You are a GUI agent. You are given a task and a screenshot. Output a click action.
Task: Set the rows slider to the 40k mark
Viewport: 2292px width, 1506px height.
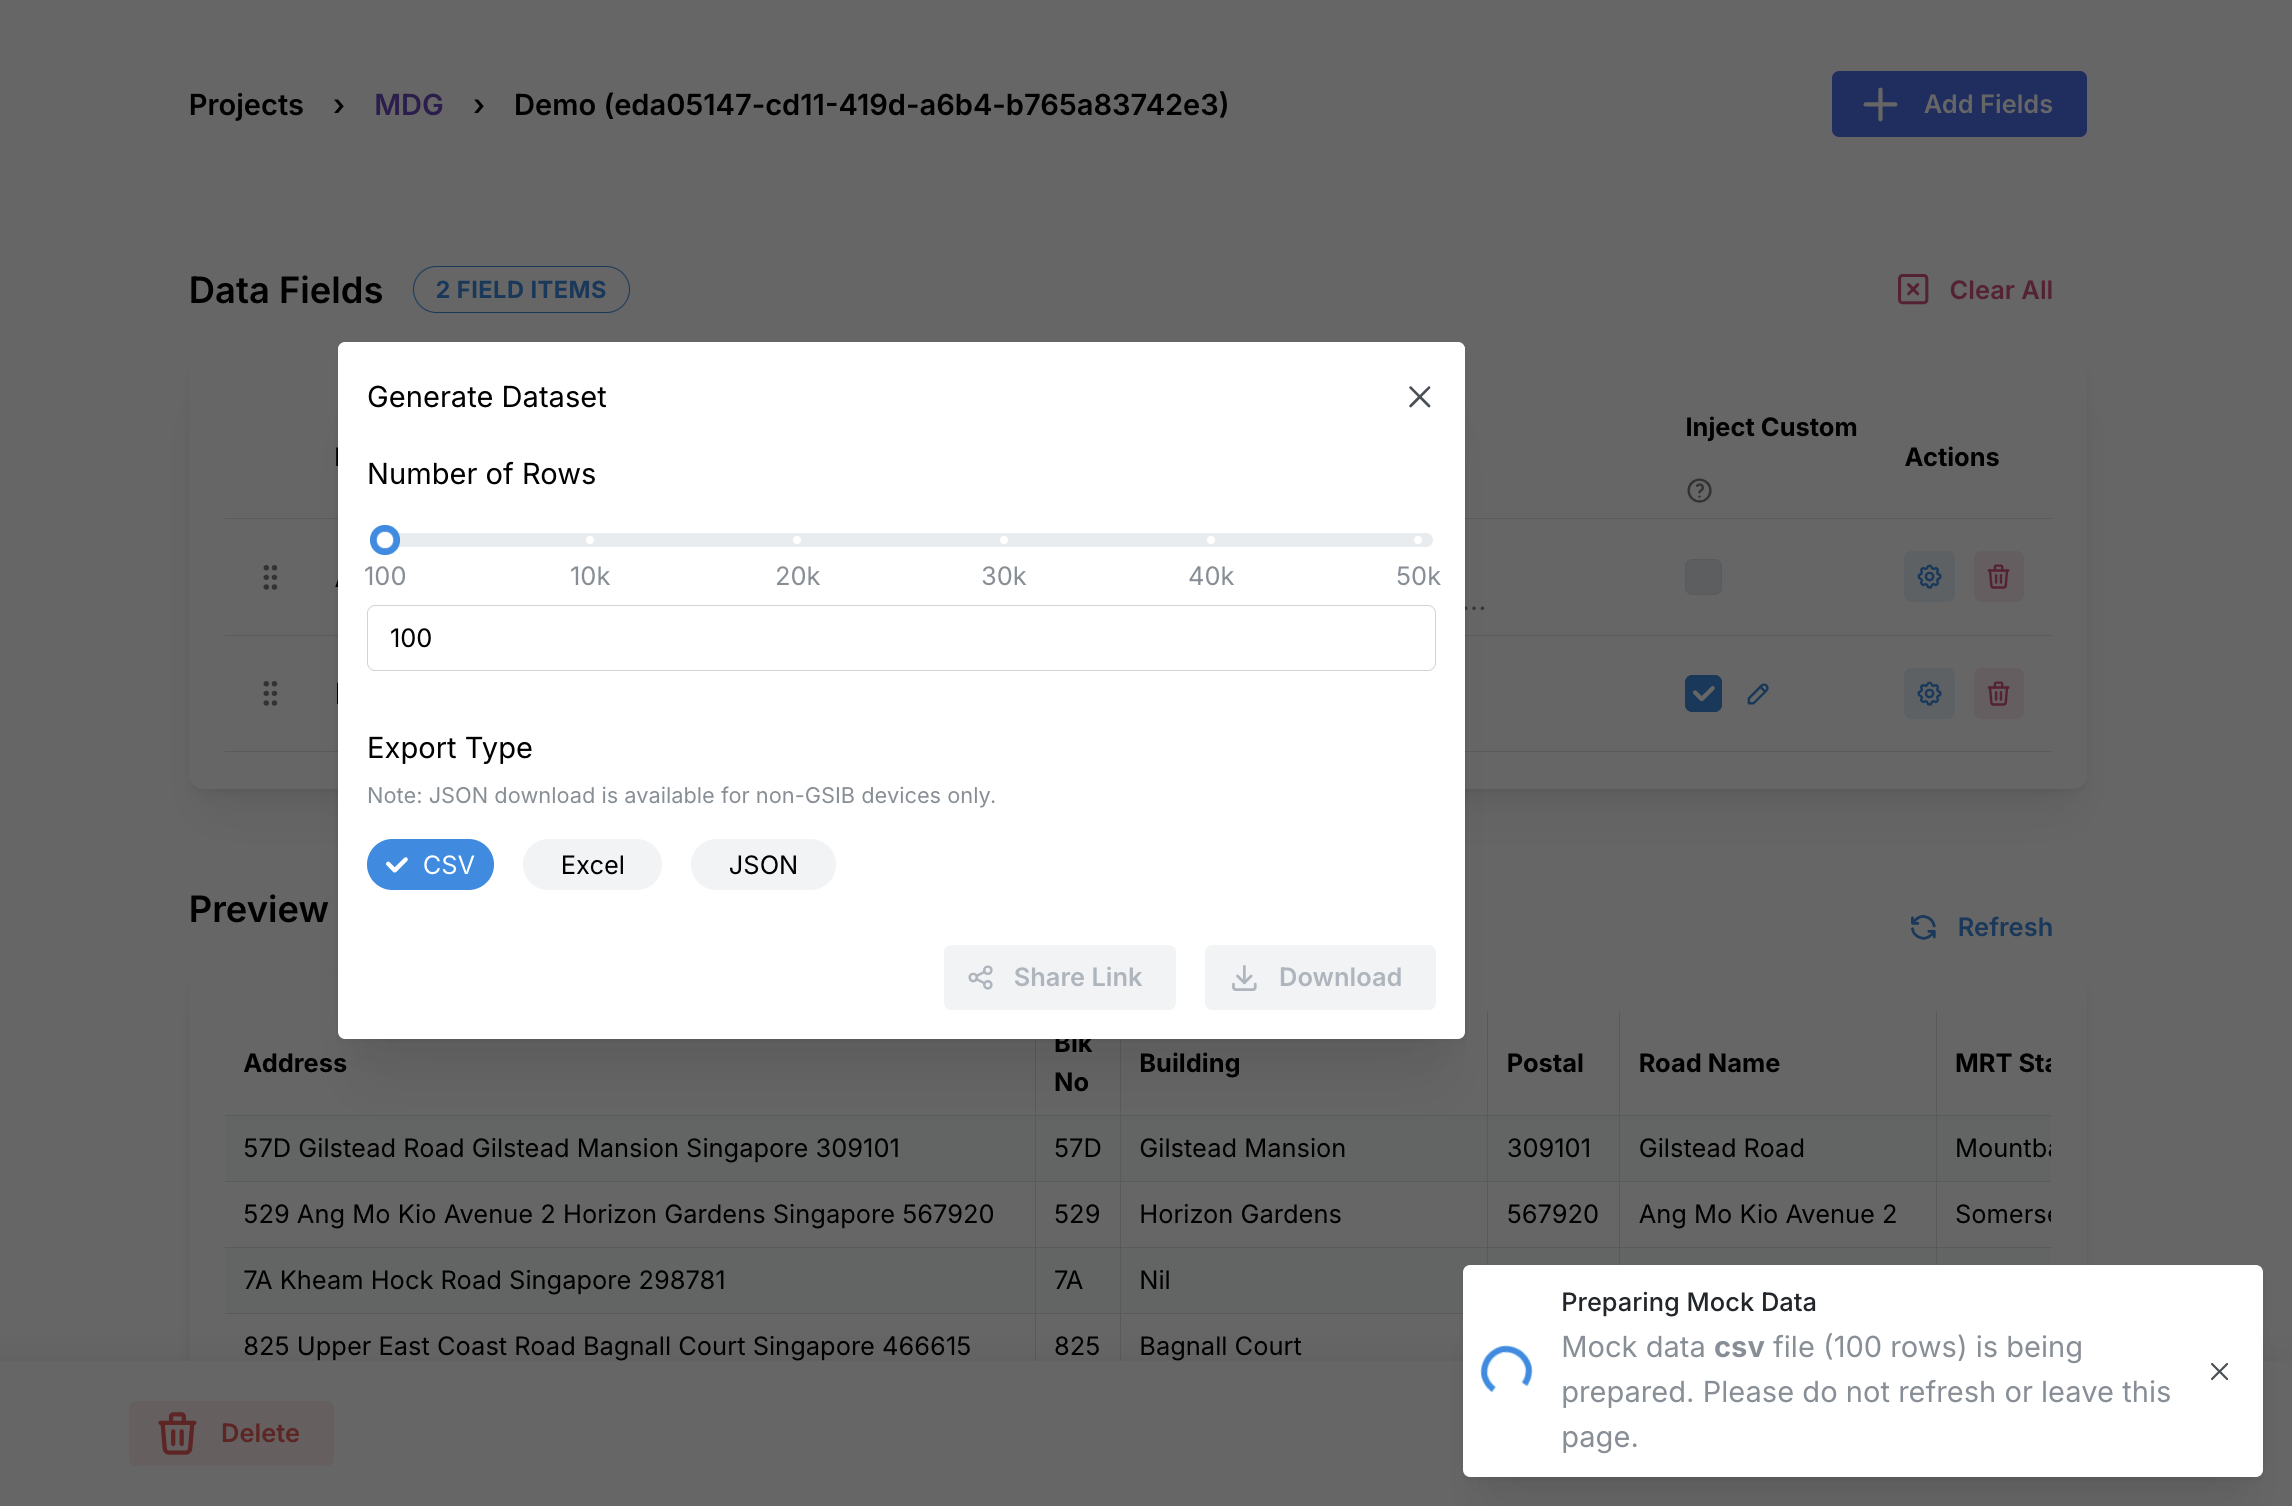[x=1211, y=540]
